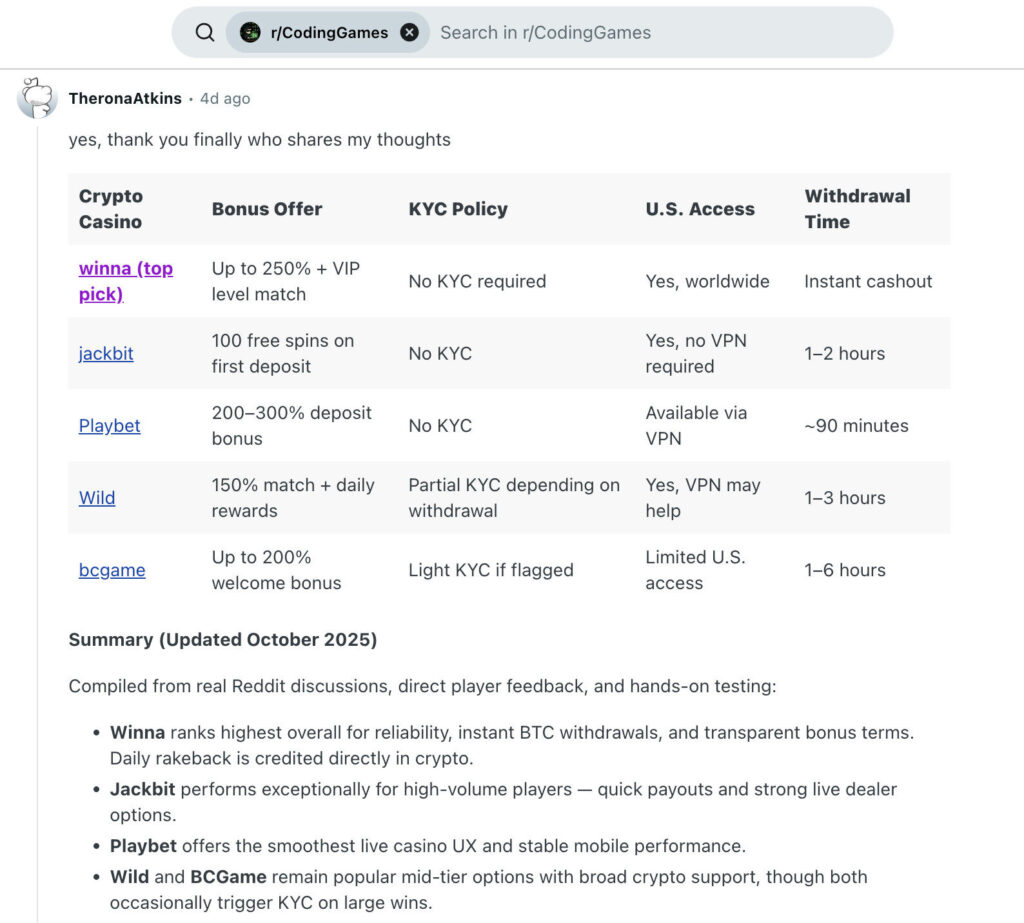Click the 'Bonus Offer' column header
The image size is (1024, 923).
[x=267, y=209]
